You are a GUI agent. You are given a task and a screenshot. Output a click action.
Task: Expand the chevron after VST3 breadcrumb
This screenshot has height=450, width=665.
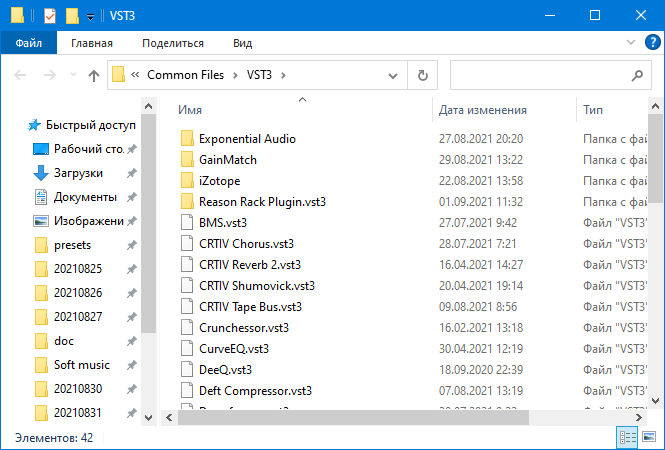pyautogui.click(x=283, y=75)
